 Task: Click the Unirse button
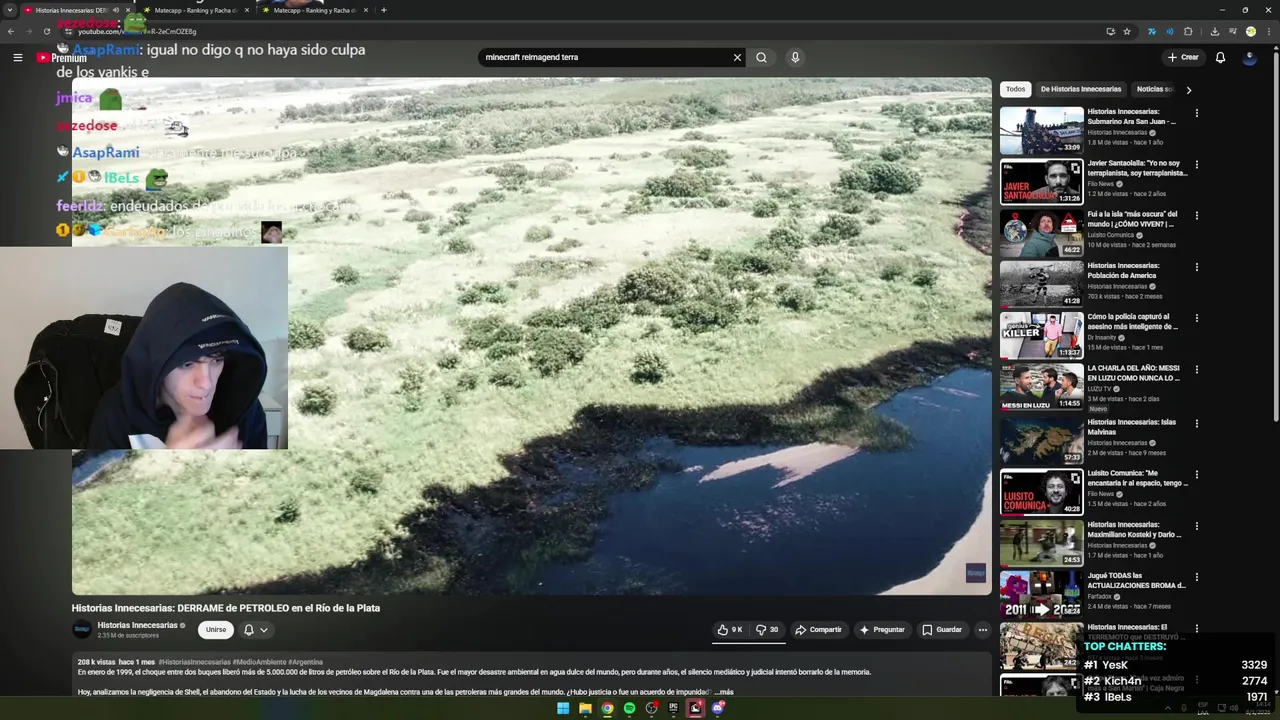216,630
